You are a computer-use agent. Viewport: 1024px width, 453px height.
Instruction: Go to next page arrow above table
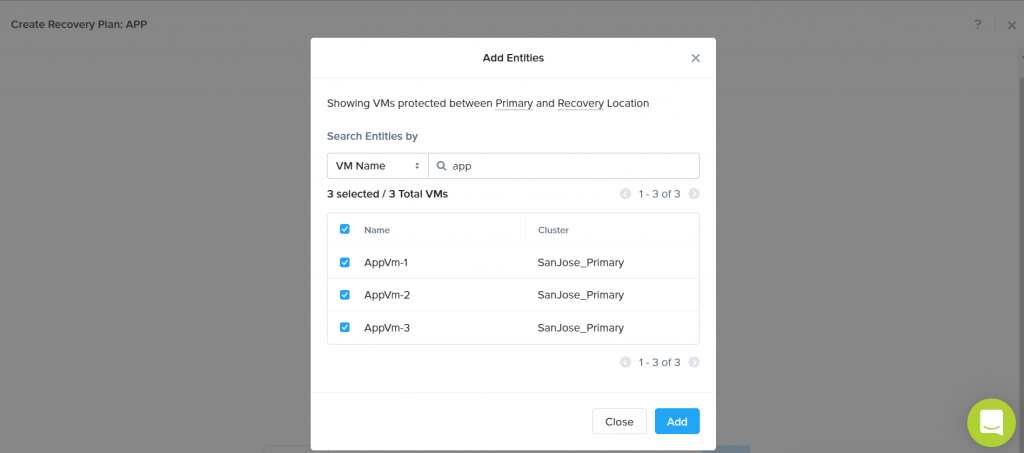(x=694, y=194)
